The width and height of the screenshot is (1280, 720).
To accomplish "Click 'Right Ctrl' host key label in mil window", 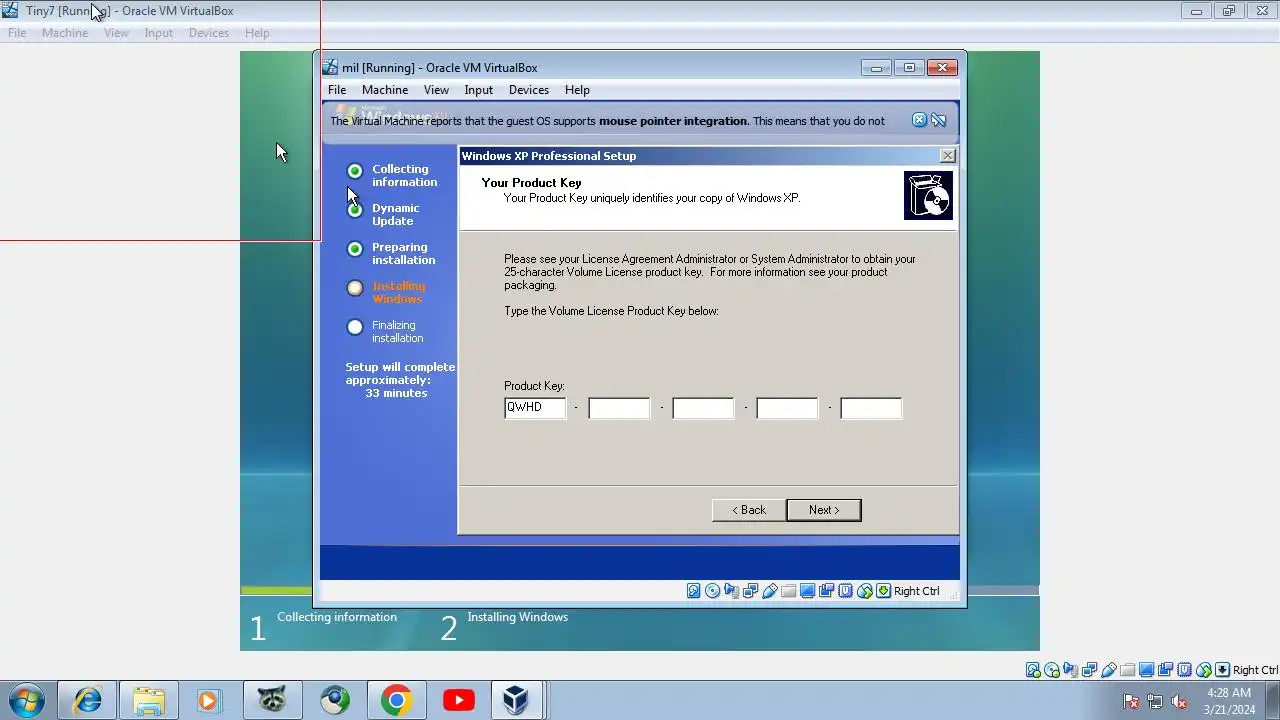I will 917,591.
